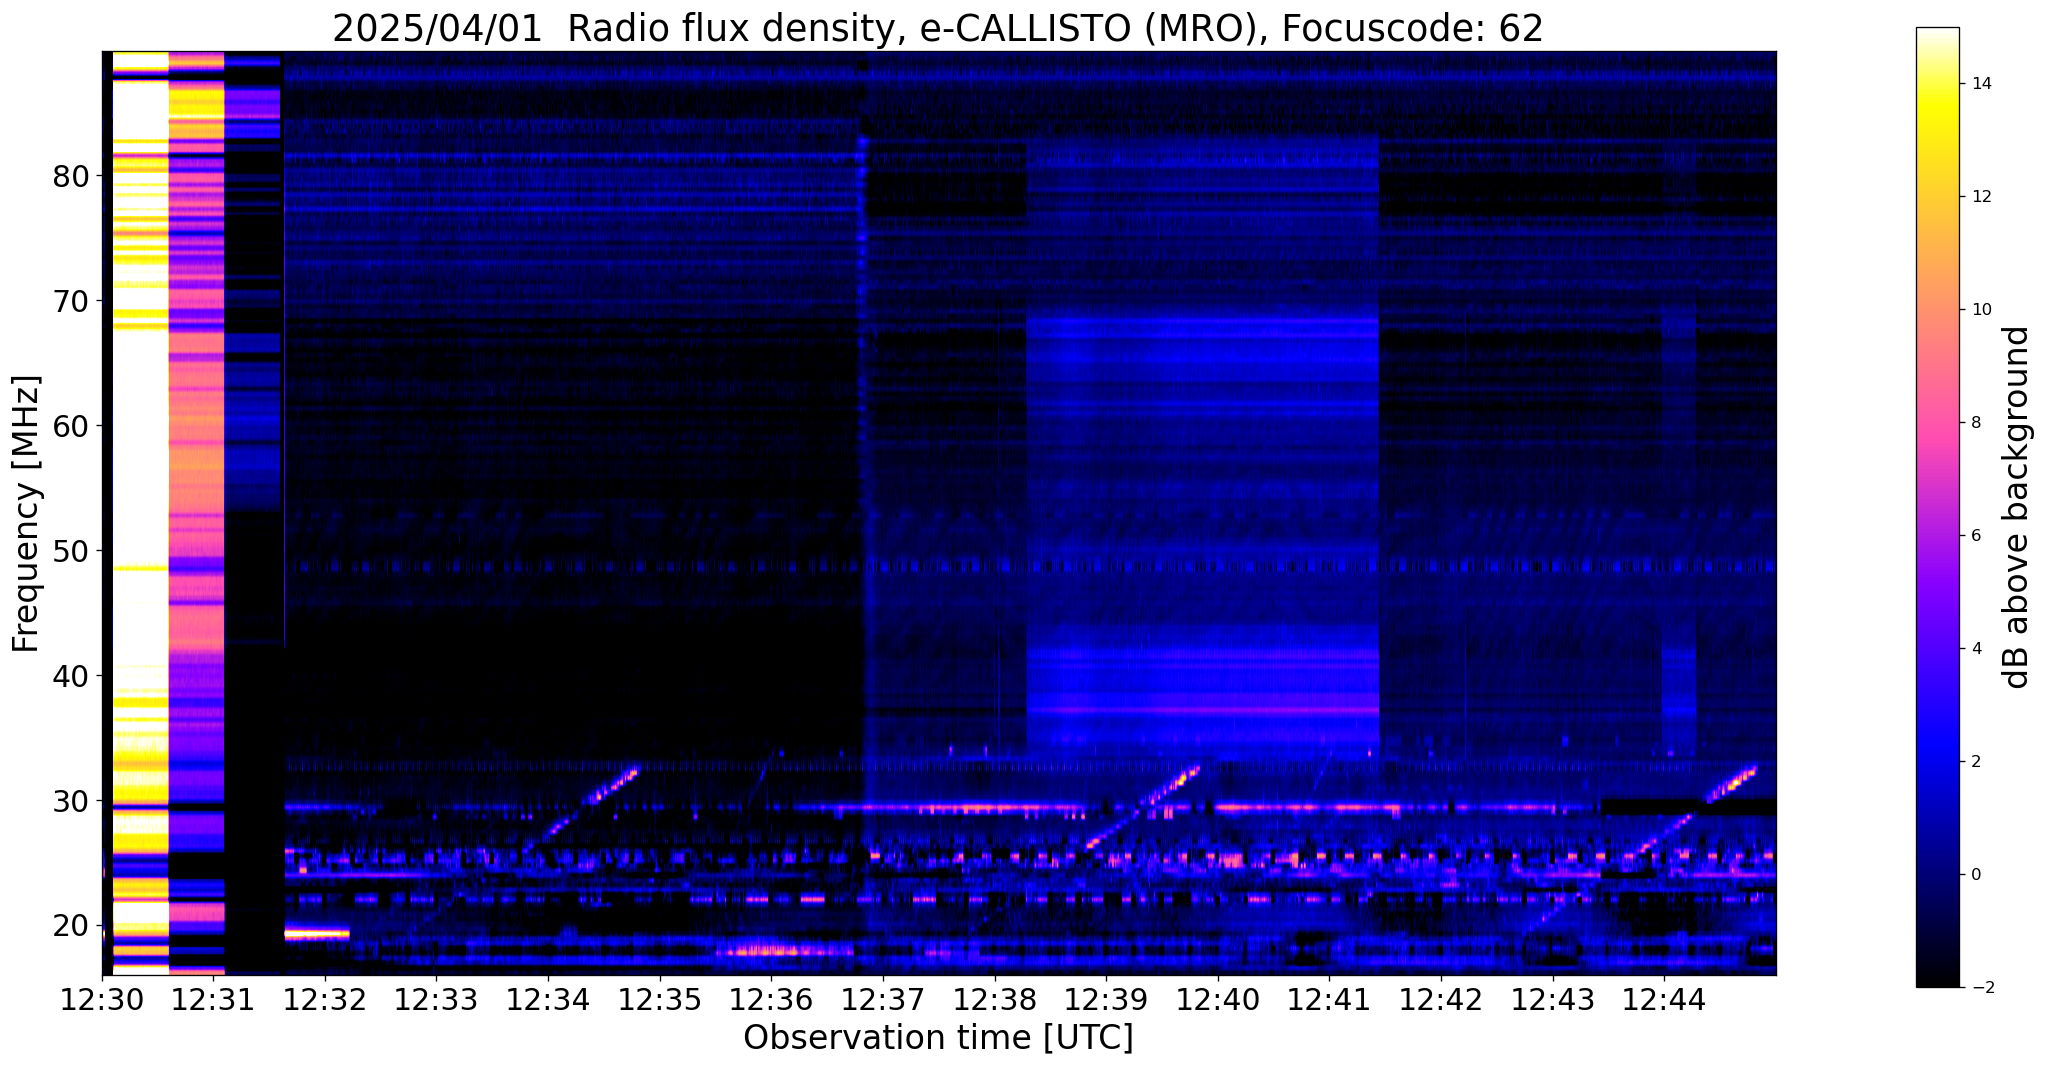The image size is (2047, 1067).
Task: Click the 12:35 time tick label
Action: tap(660, 998)
